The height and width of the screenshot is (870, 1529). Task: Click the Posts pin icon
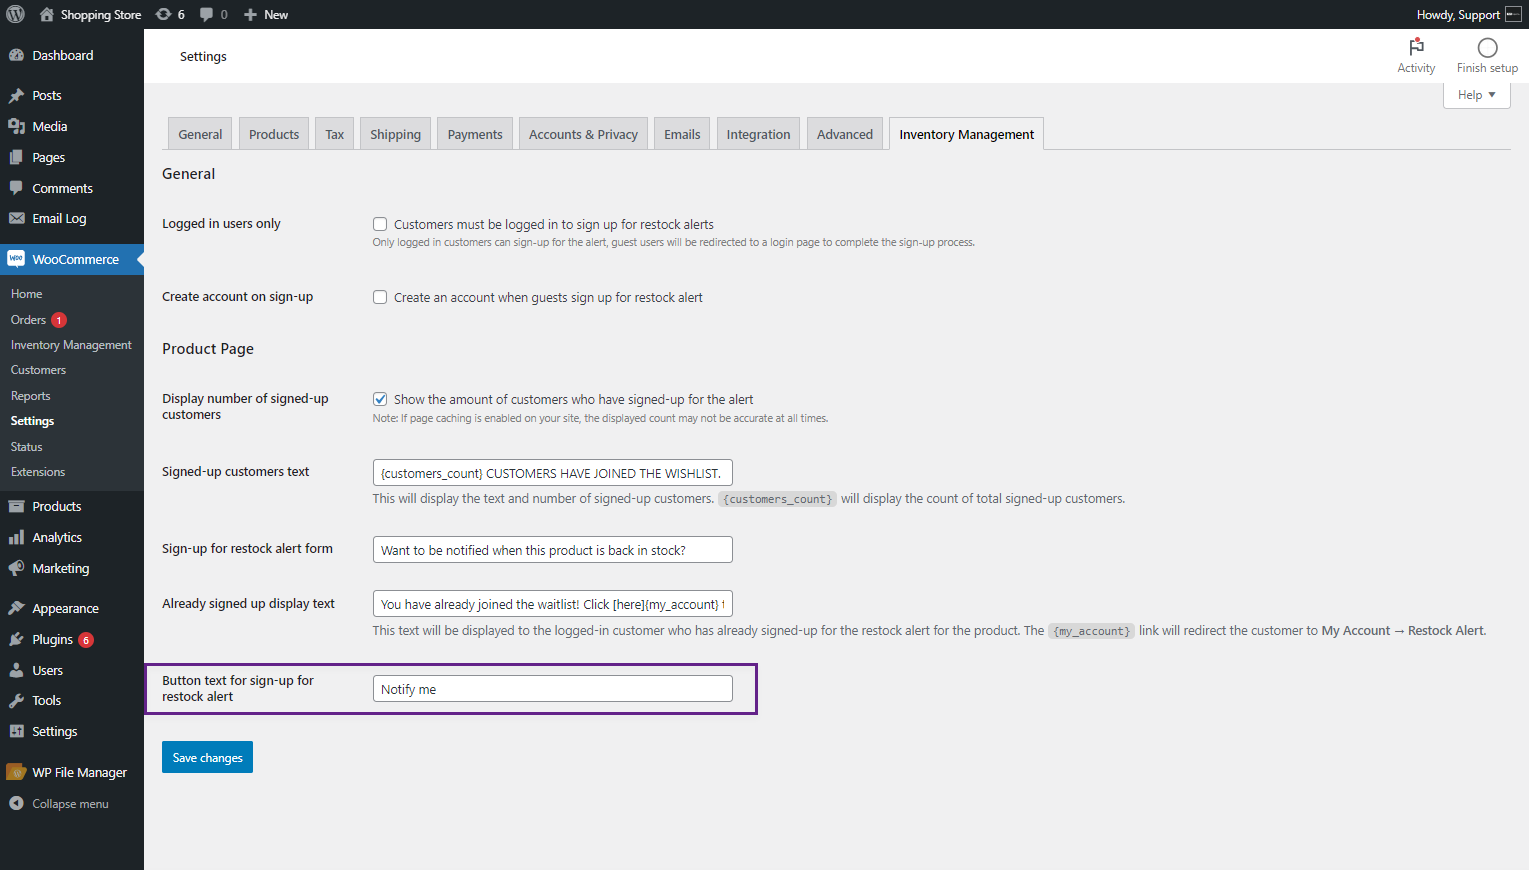(x=16, y=95)
